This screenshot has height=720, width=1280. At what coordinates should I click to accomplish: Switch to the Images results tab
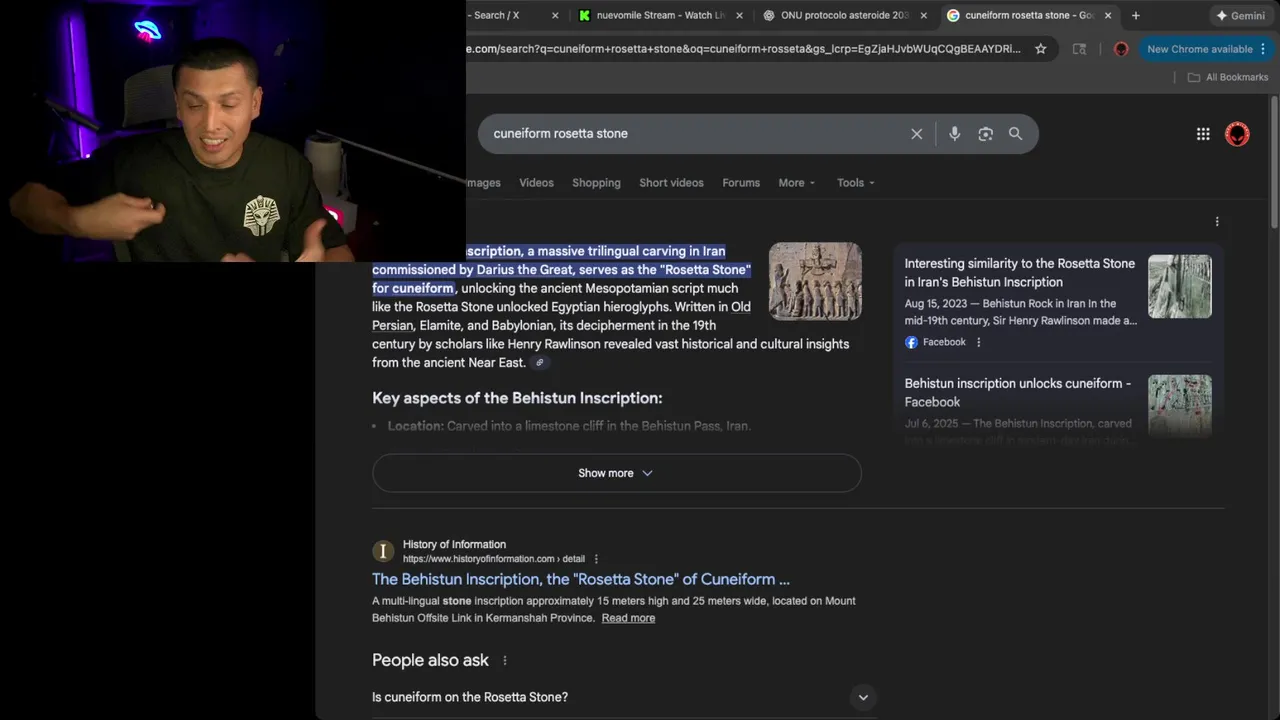483,183
